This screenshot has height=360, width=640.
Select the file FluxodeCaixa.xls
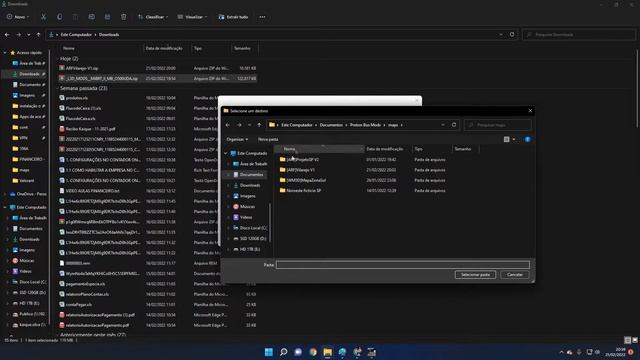tap(80, 118)
